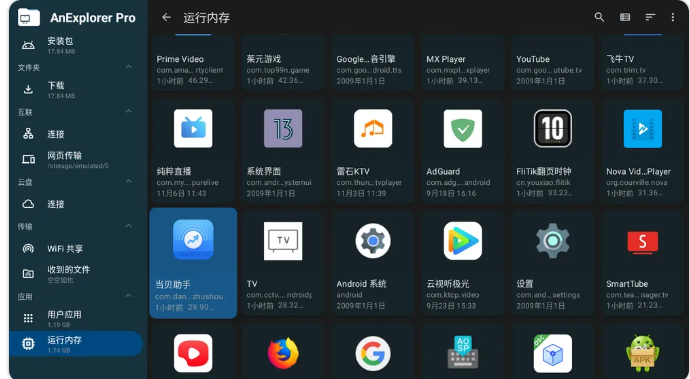Click date text 9月18日 16:16
690x379 pixels.
451,193
